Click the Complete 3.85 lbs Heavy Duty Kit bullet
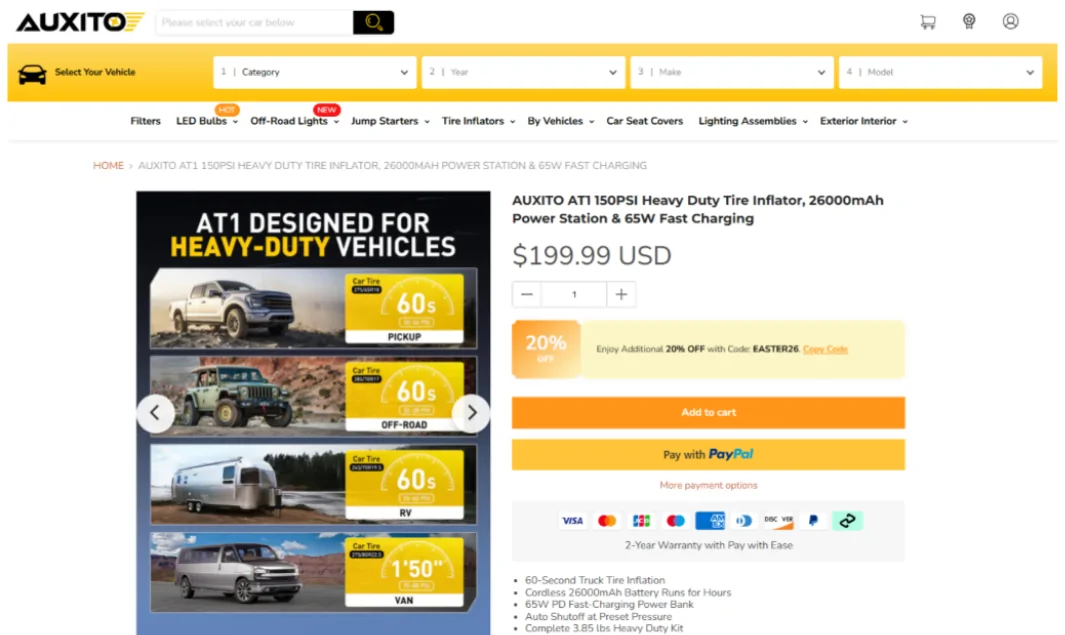Viewport: 1065px width, 635px height. [x=604, y=628]
